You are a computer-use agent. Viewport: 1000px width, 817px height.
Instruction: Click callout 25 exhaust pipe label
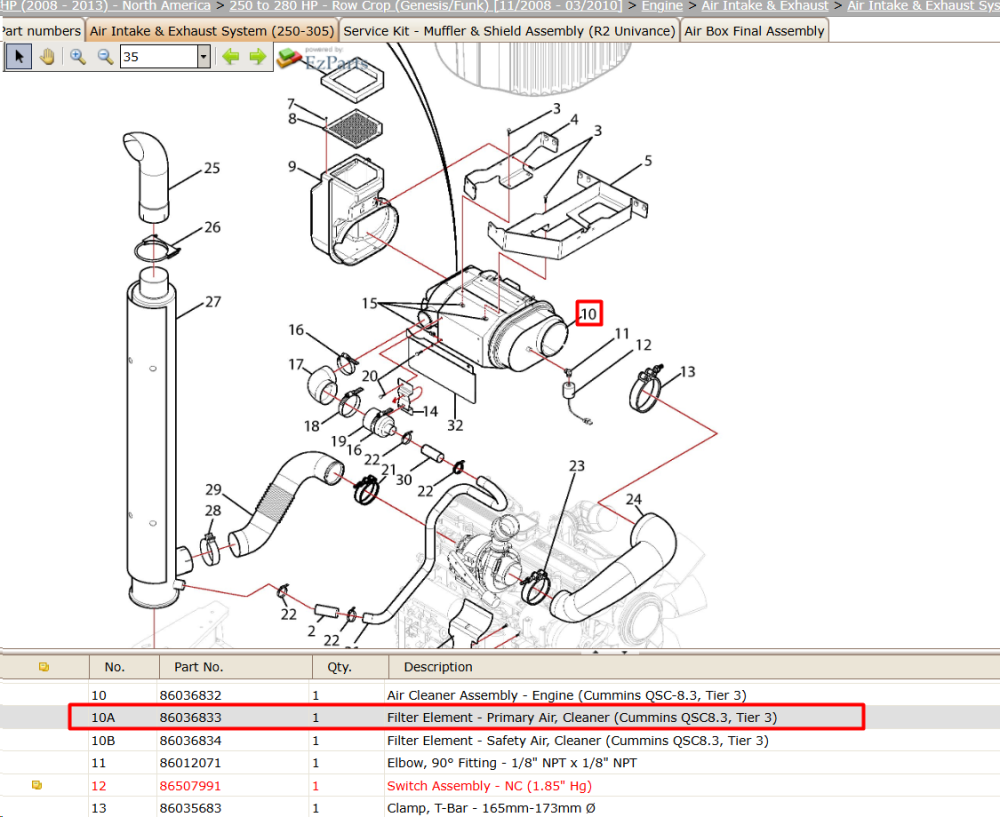(212, 168)
